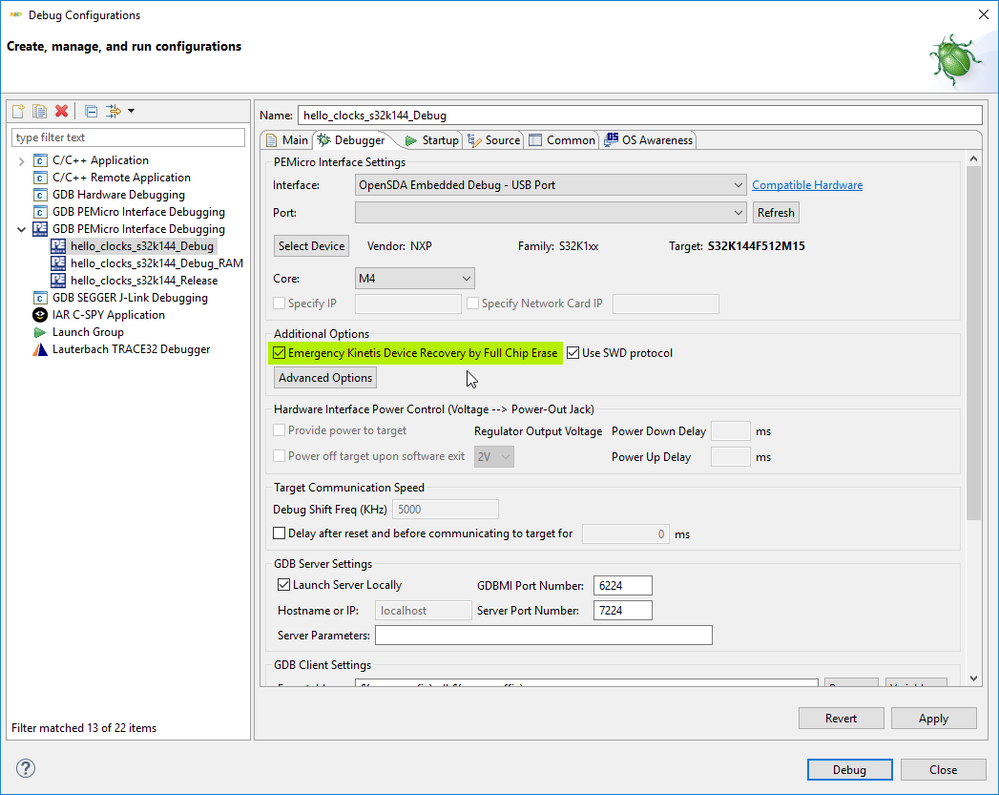Viewport: 999px width, 795px height.
Task: Toggle Use SWD protocol checkbox
Action: 573,353
